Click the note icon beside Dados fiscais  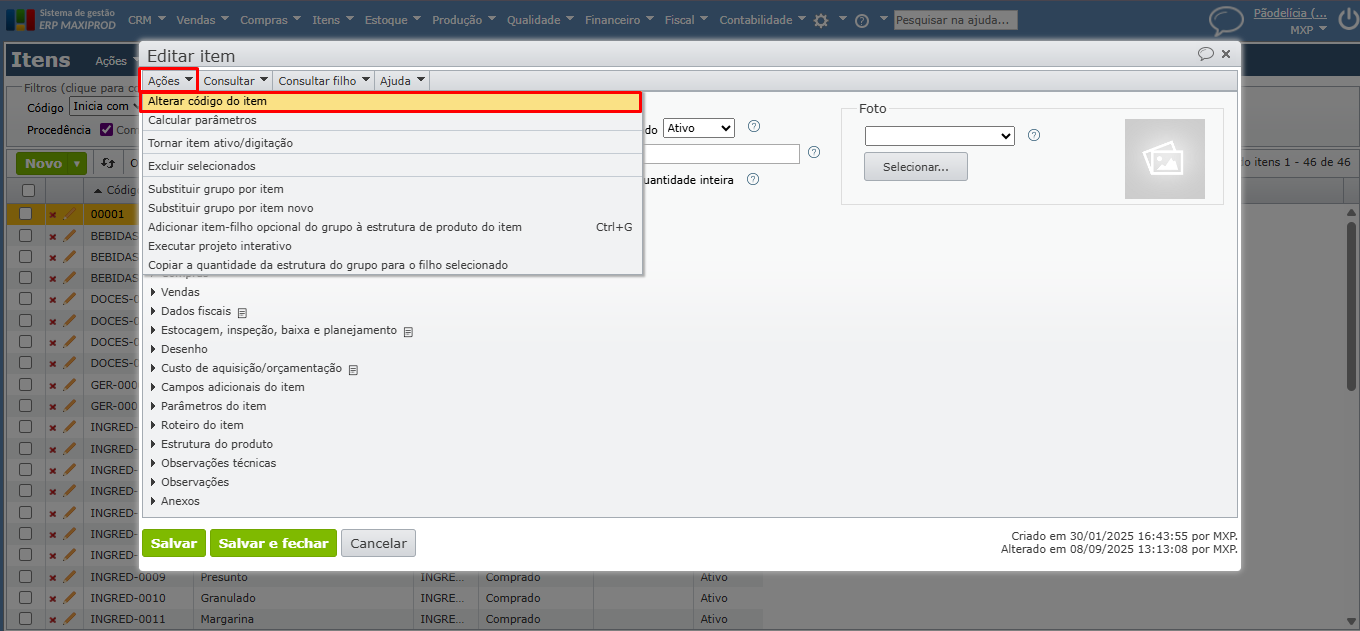click(242, 312)
